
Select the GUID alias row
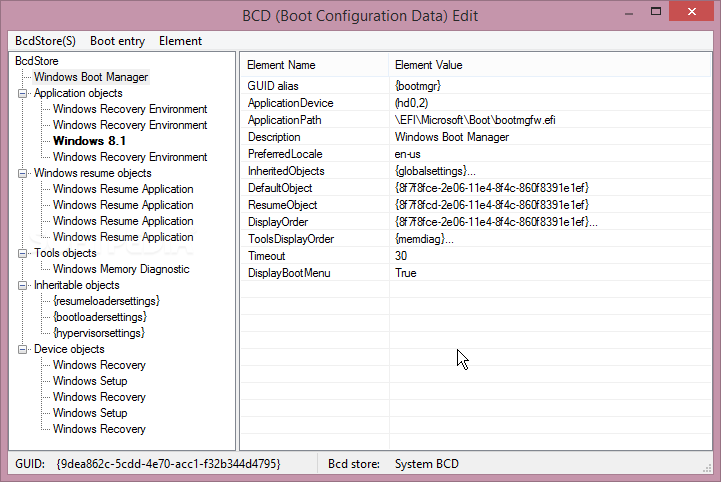coord(476,86)
